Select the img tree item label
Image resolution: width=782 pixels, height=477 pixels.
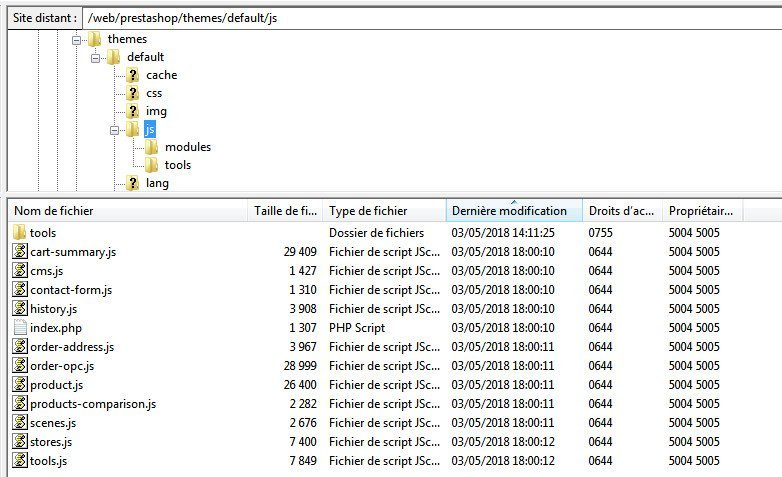click(x=156, y=111)
